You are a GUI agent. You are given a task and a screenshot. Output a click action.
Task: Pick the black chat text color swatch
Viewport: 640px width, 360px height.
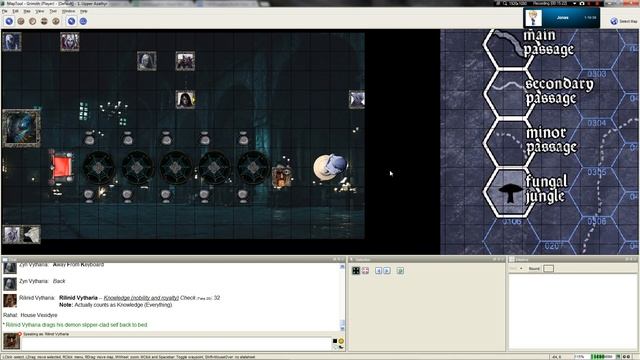[x=335, y=341]
